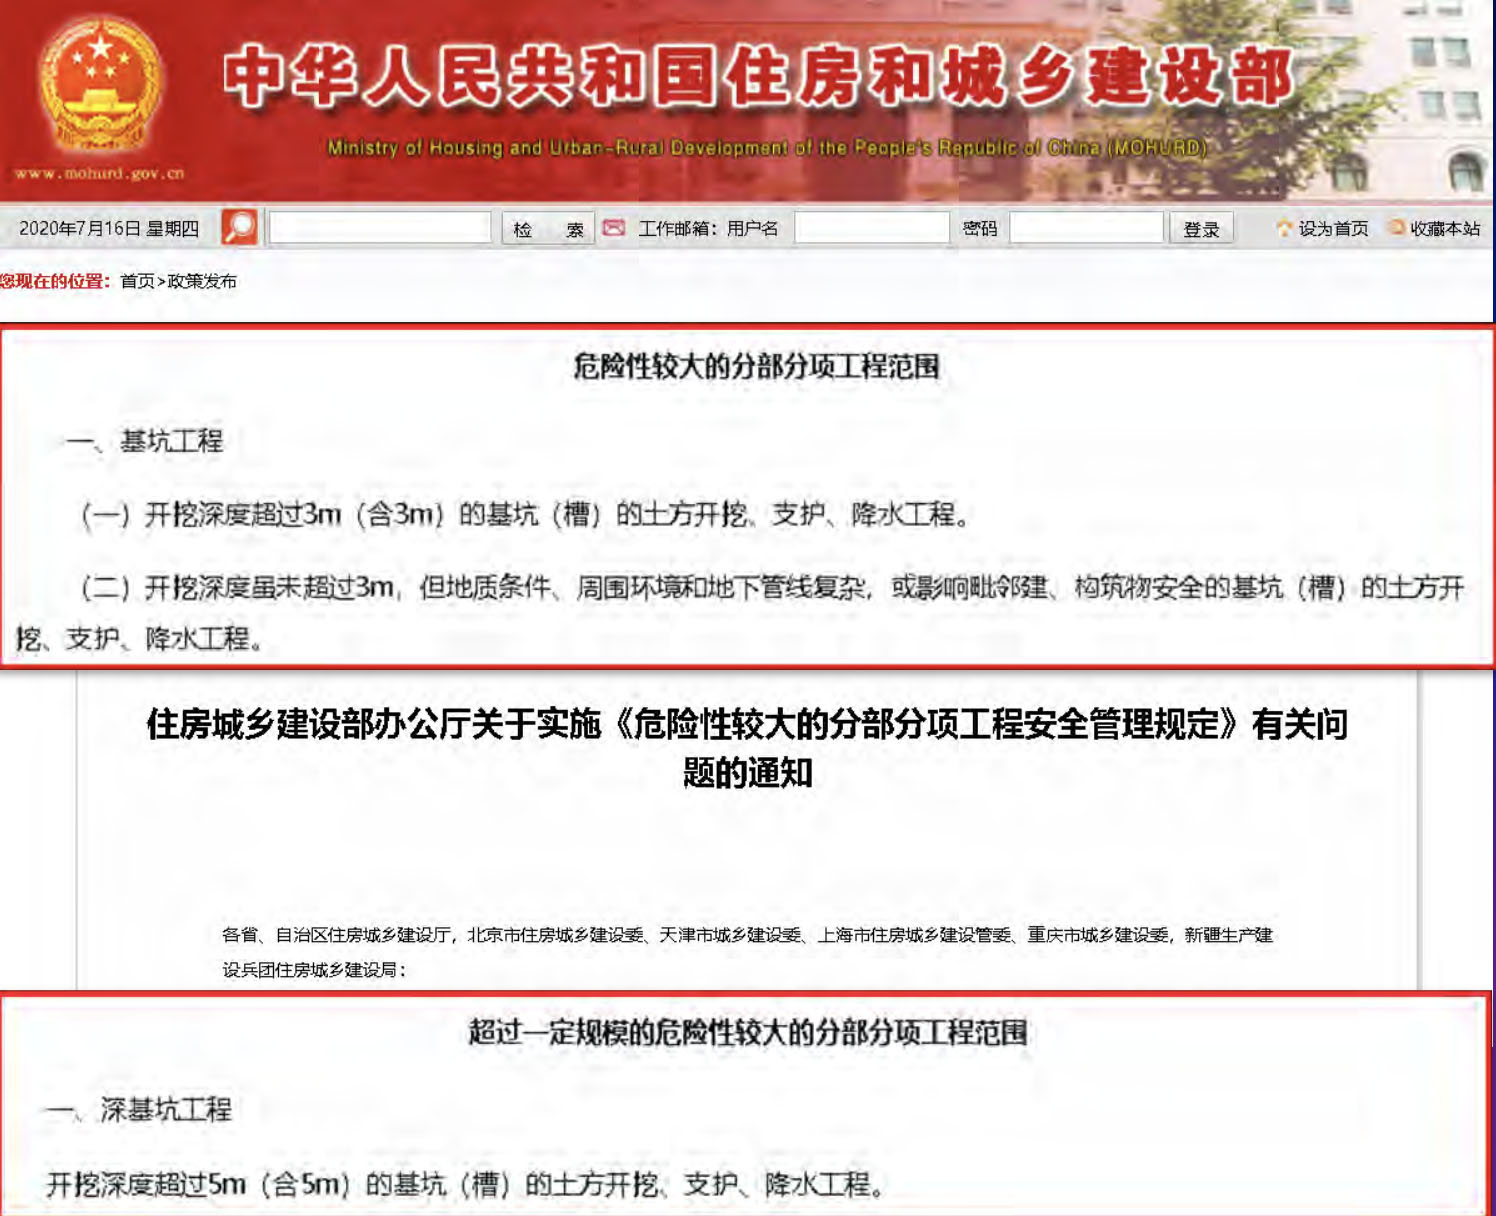
Task: Click the red mail envelope icon
Action: pyautogui.click(x=614, y=228)
